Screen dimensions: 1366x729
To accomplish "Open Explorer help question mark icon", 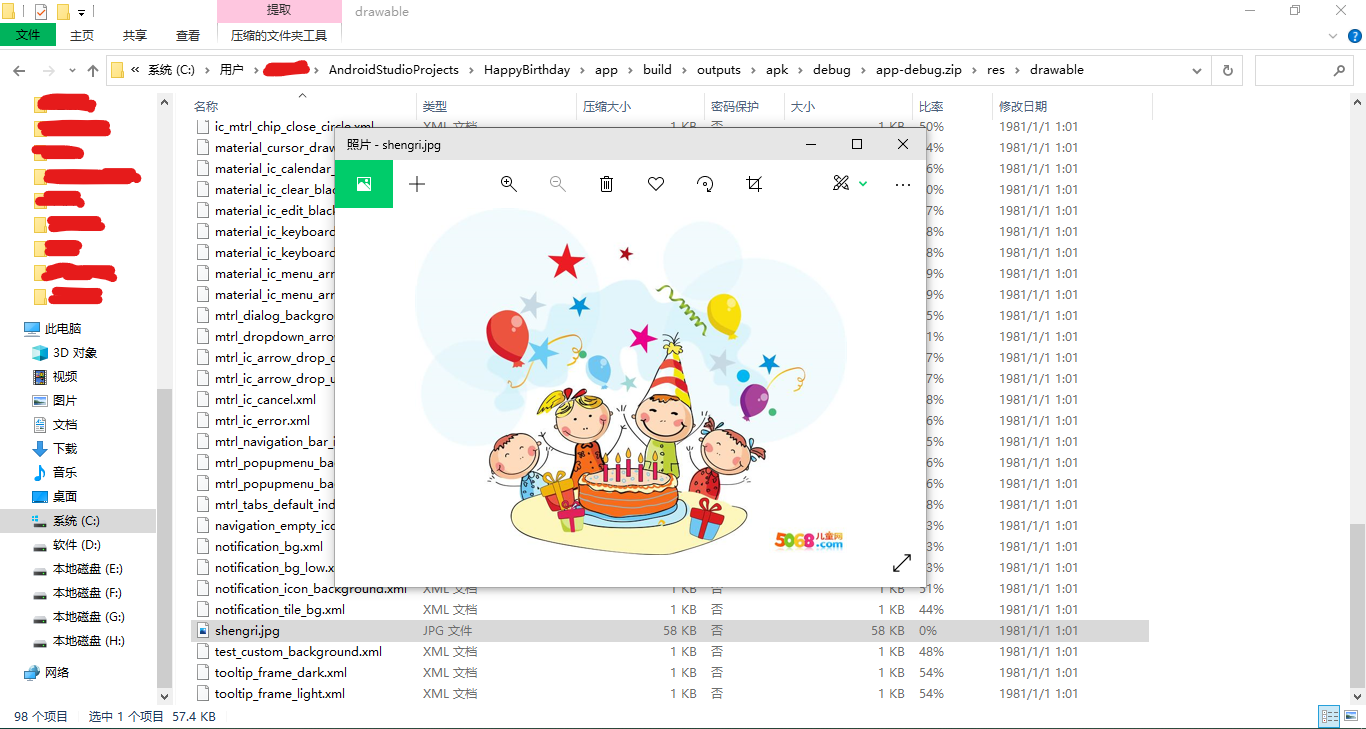I will [1354, 35].
